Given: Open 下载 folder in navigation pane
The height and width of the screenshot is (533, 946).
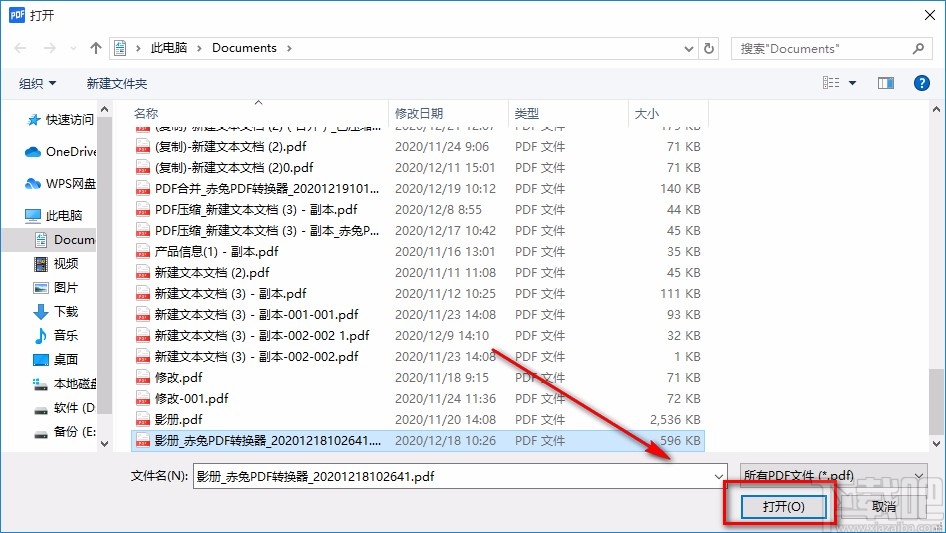Looking at the screenshot, I should (x=56, y=311).
